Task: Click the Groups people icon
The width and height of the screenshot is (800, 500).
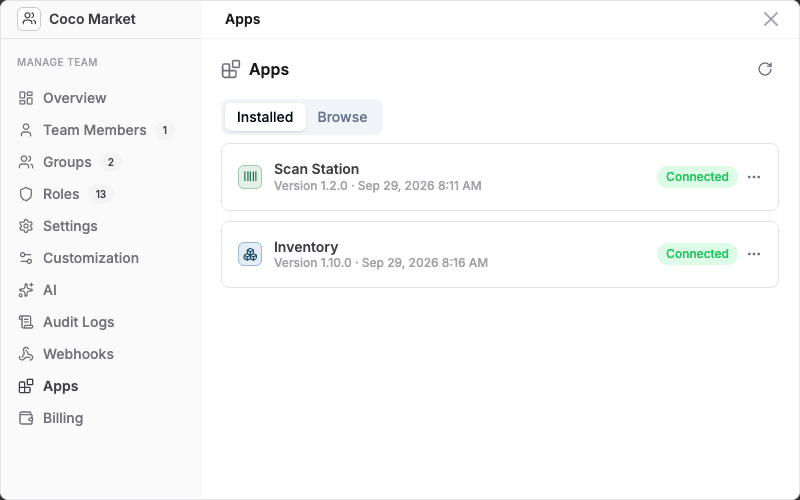Action: point(26,162)
